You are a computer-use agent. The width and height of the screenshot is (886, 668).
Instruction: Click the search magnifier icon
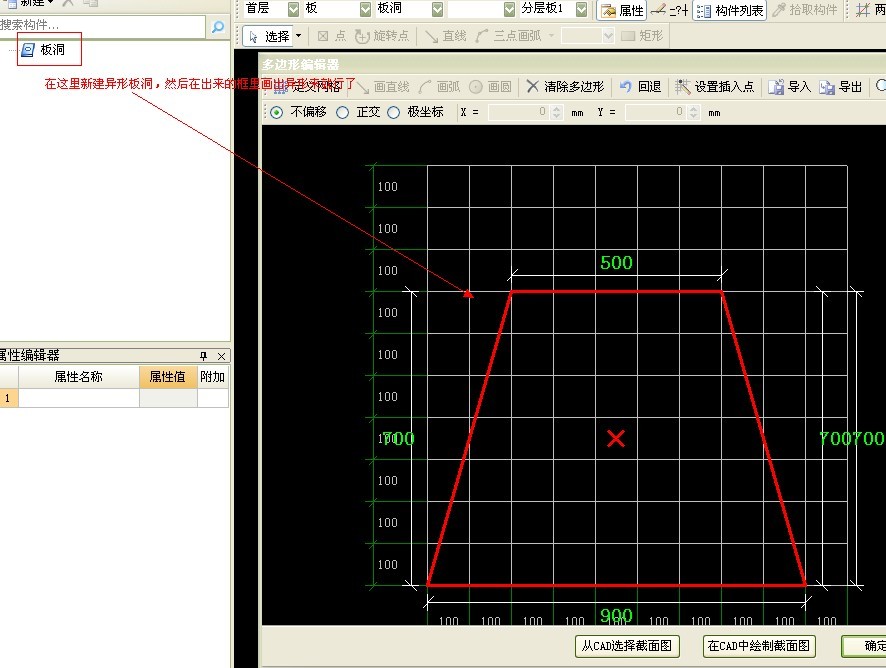pos(218,26)
